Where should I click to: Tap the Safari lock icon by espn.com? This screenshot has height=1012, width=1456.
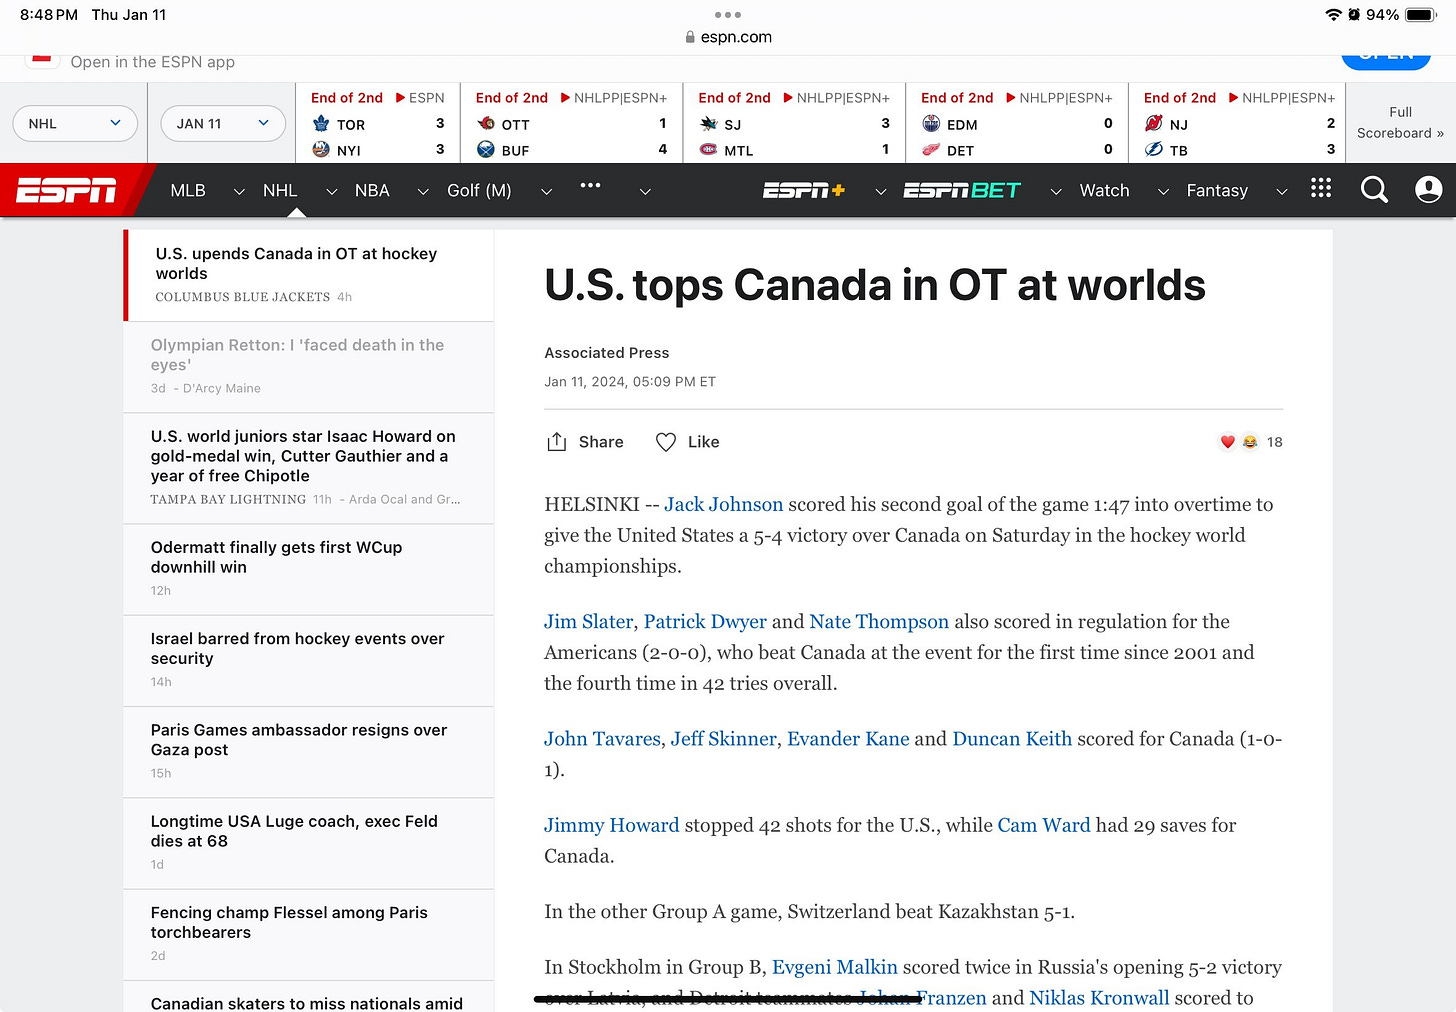pyautogui.click(x=690, y=37)
